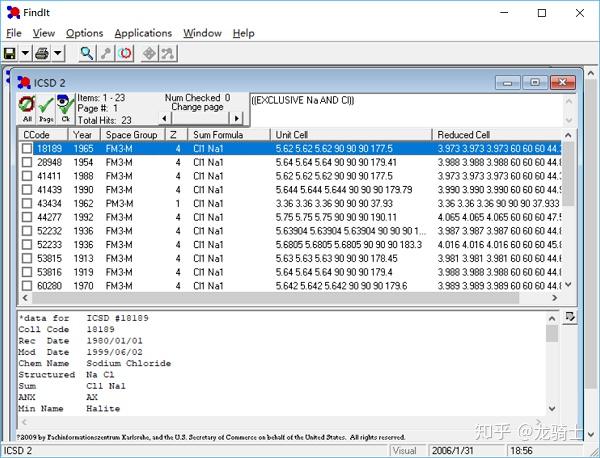600x458 pixels.
Task: Check the box for CCode 28948
Action: [x=27, y=162]
